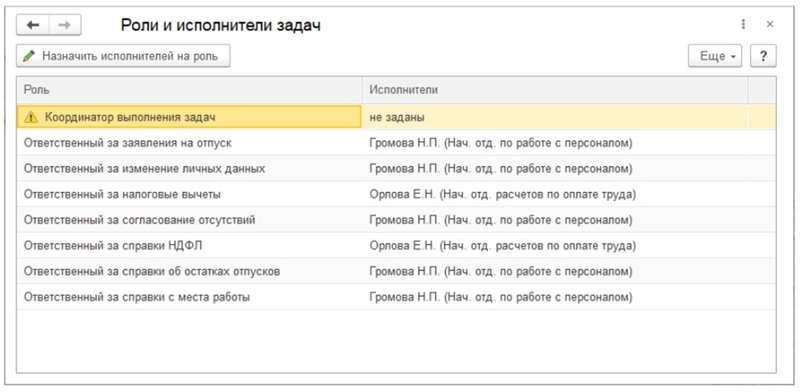Select the Координатор выполнения задач row
The width and height of the screenshot is (800, 392).
(x=396, y=117)
